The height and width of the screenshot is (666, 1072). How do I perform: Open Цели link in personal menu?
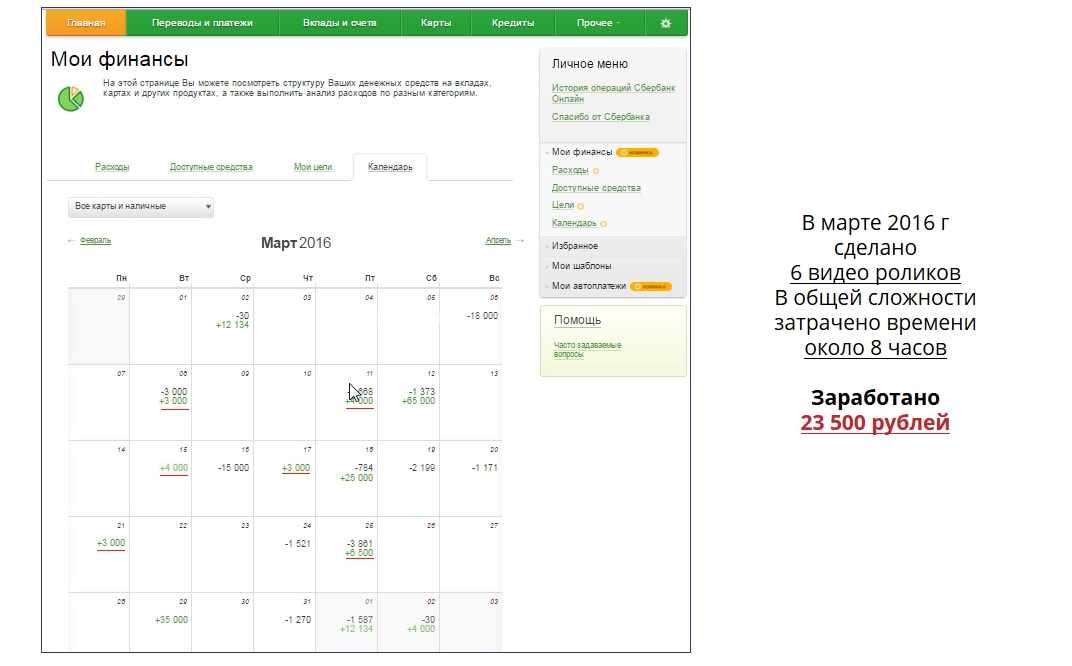click(563, 205)
